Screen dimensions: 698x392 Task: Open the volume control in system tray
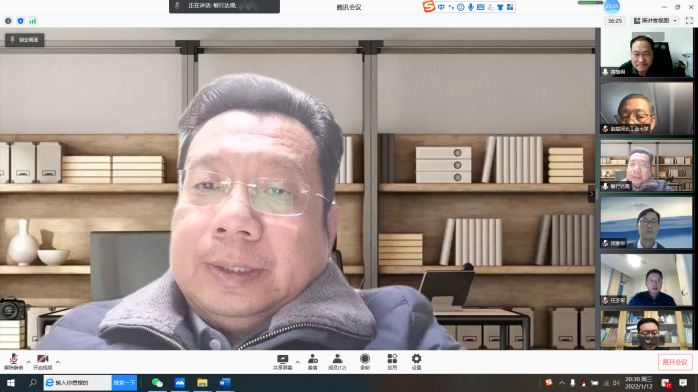click(616, 383)
